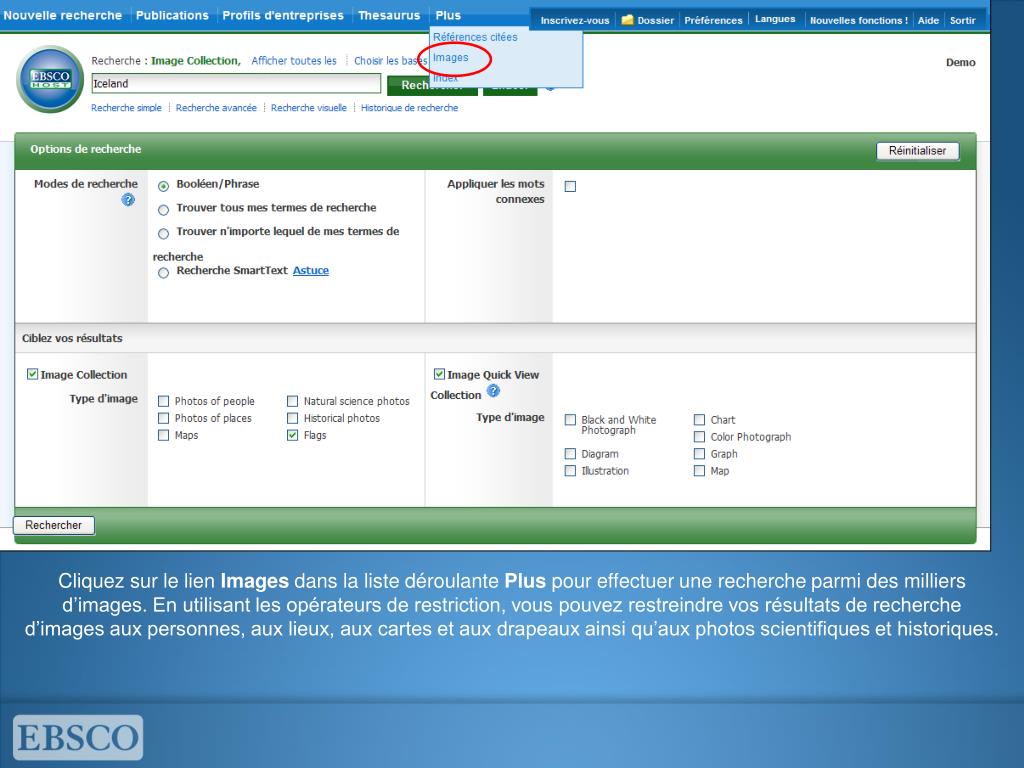Check Natural science photos

pos(293,401)
